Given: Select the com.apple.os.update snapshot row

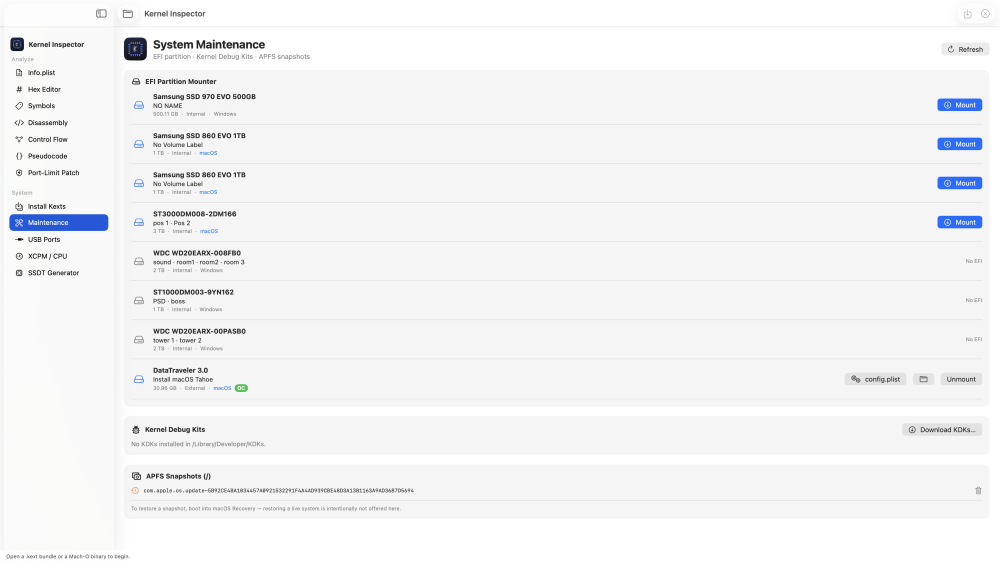Looking at the screenshot, I should [x=556, y=491].
